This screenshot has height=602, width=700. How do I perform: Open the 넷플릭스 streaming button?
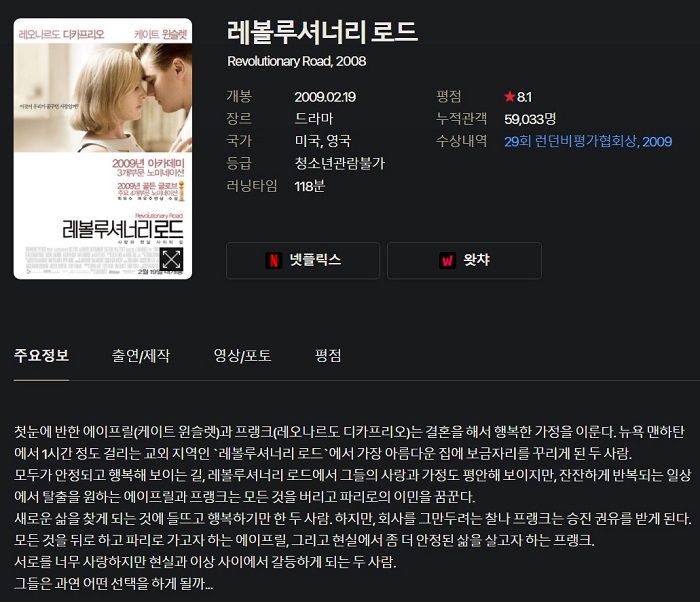coord(303,260)
